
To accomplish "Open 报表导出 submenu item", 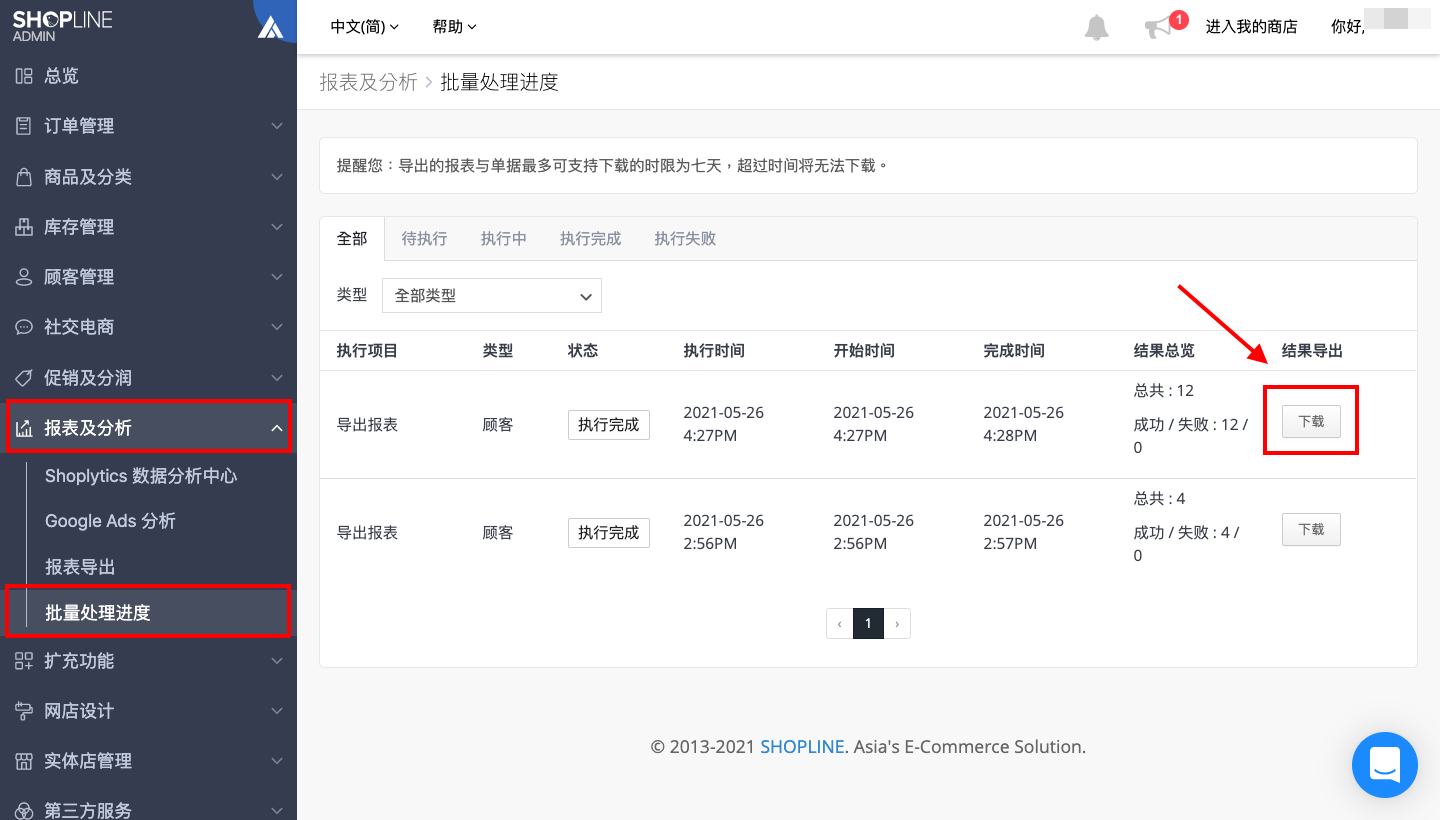I will tap(80, 567).
